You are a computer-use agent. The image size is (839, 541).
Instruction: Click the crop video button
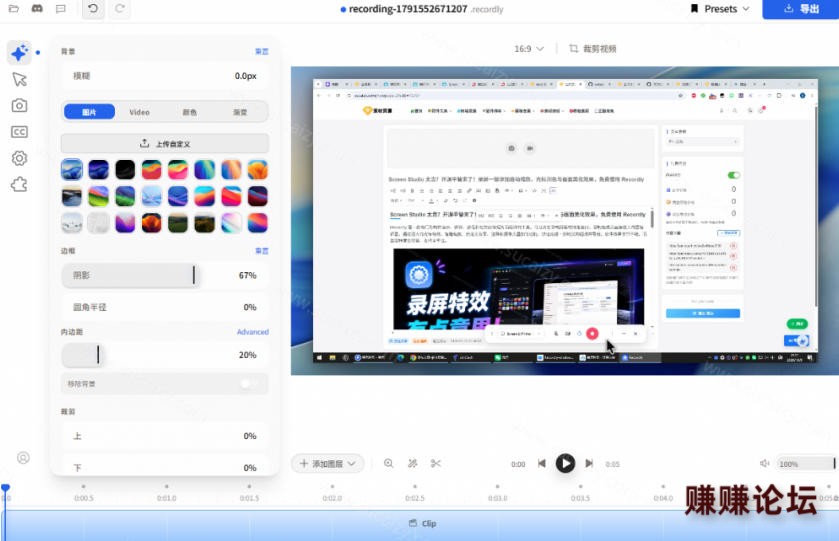click(592, 49)
